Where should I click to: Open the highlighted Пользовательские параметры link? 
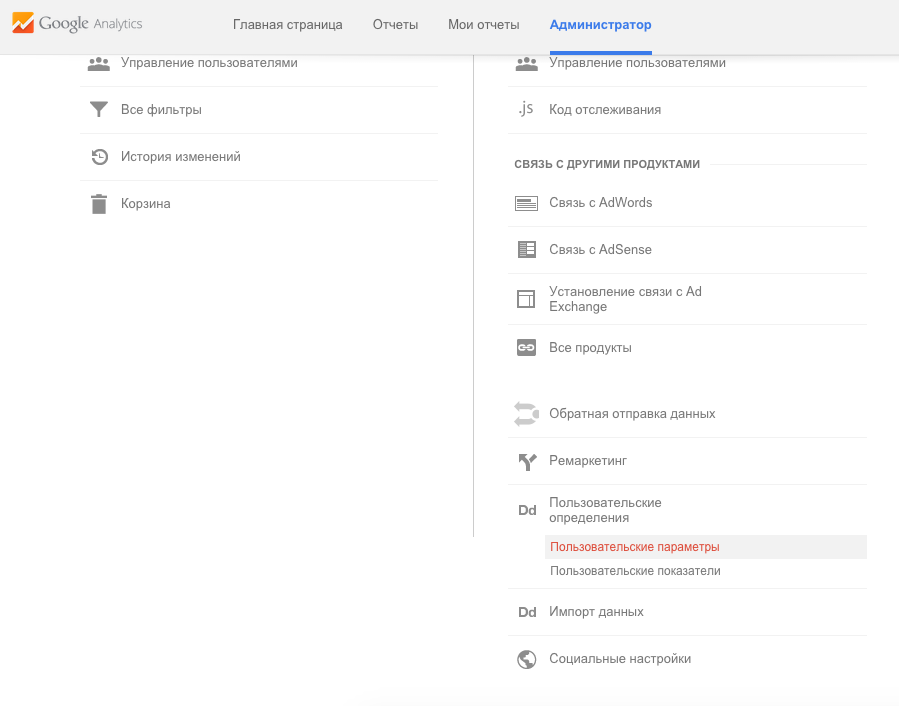coord(634,547)
